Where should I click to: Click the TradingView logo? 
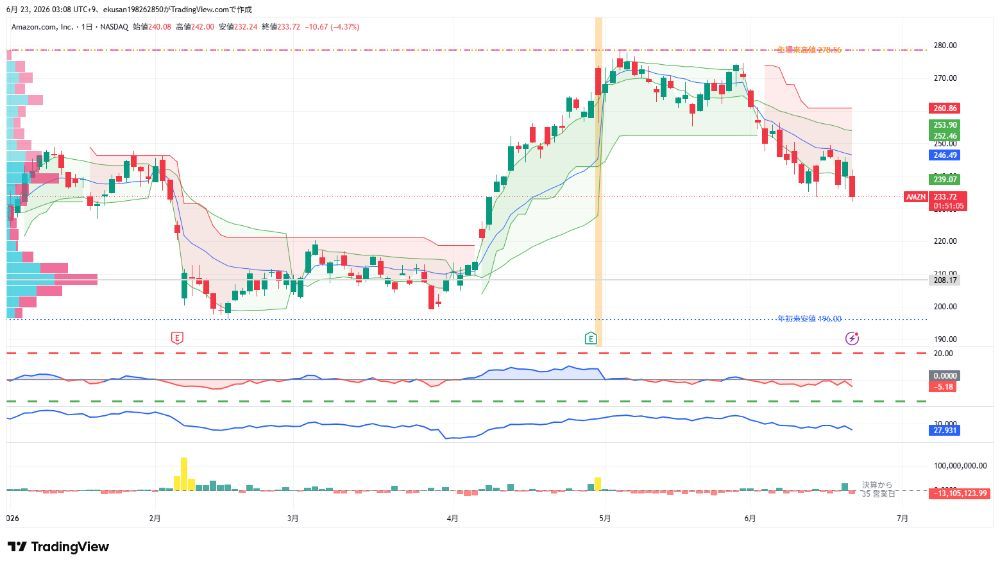(58, 547)
